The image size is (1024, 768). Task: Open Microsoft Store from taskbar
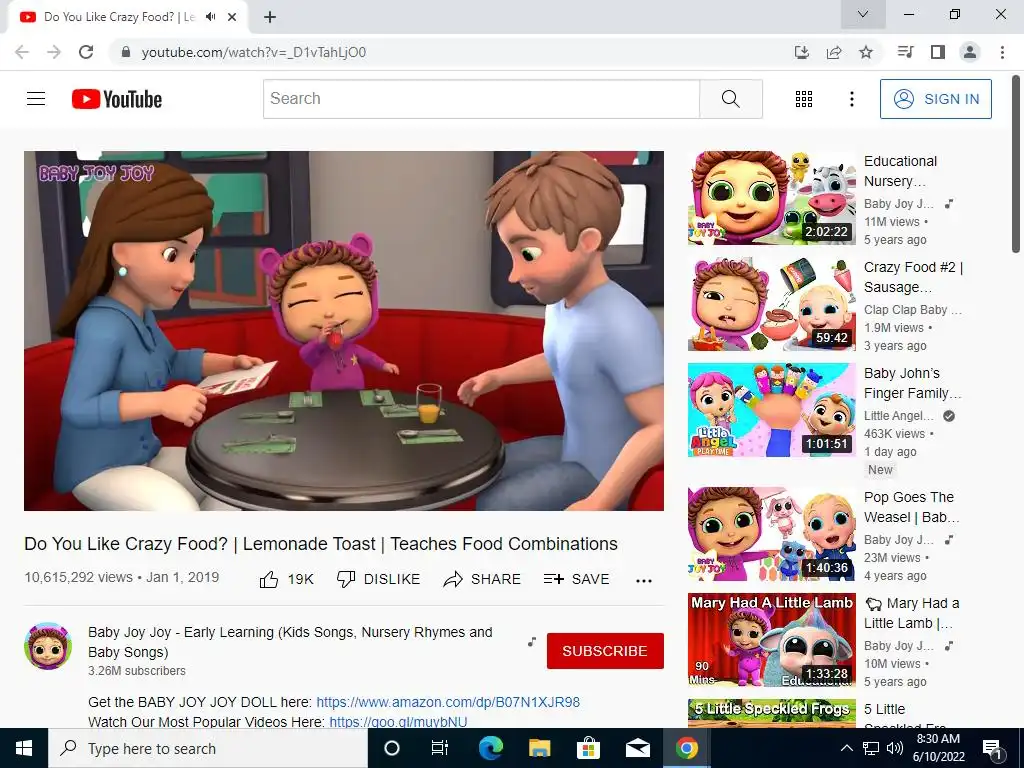pyautogui.click(x=588, y=748)
